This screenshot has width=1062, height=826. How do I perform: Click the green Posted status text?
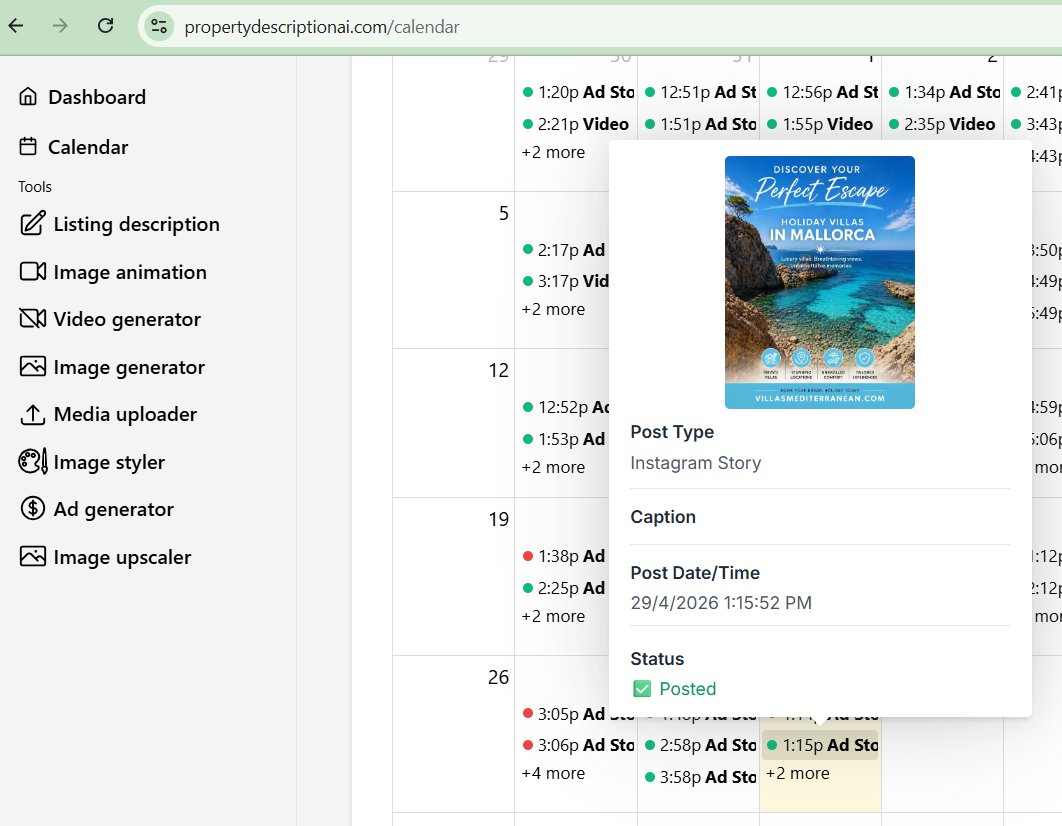[x=687, y=689]
